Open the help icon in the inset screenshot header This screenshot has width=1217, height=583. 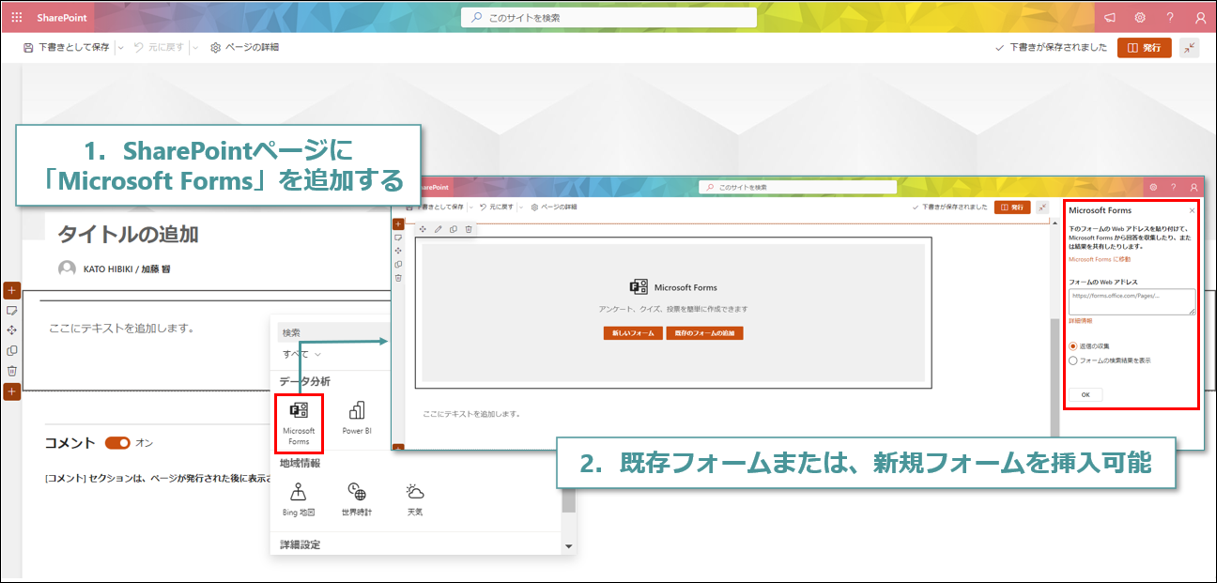click(x=1174, y=187)
